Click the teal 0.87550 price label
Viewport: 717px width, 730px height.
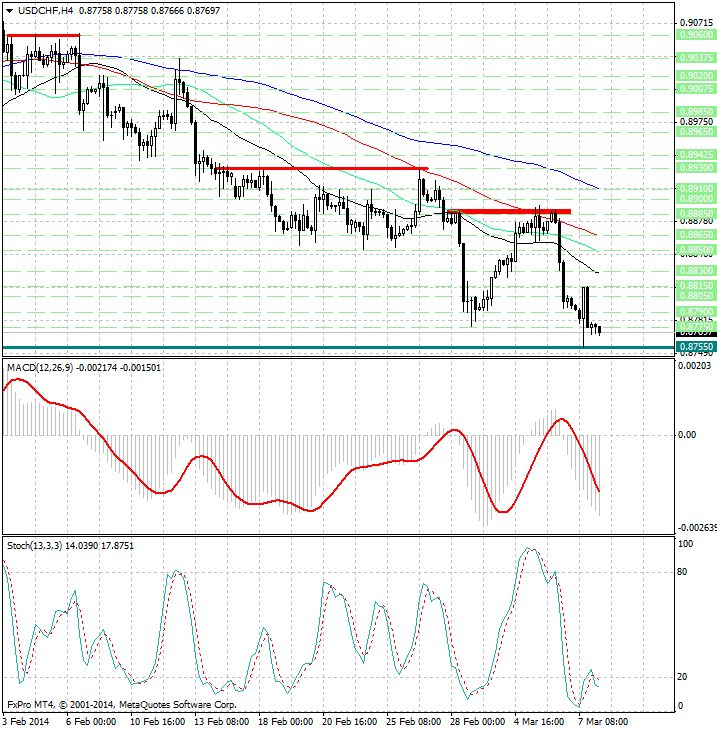[696, 347]
